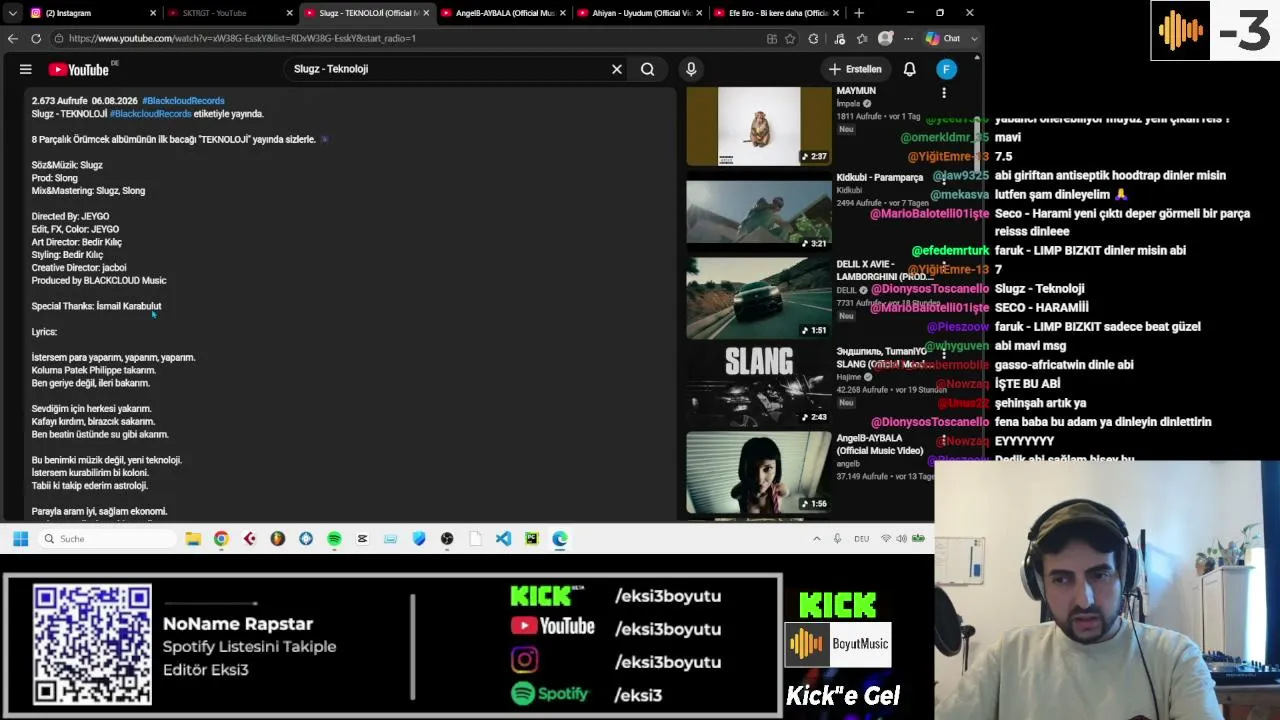Click the AngelB-AYBALA video thumbnail
Image resolution: width=1280 pixels, height=720 pixels.
click(759, 473)
